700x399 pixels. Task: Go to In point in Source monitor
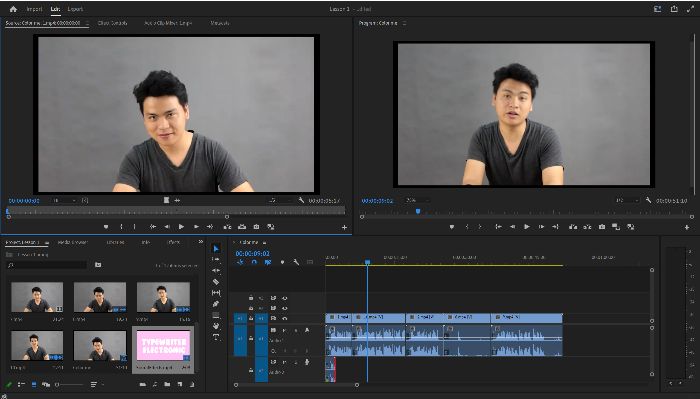(x=153, y=227)
